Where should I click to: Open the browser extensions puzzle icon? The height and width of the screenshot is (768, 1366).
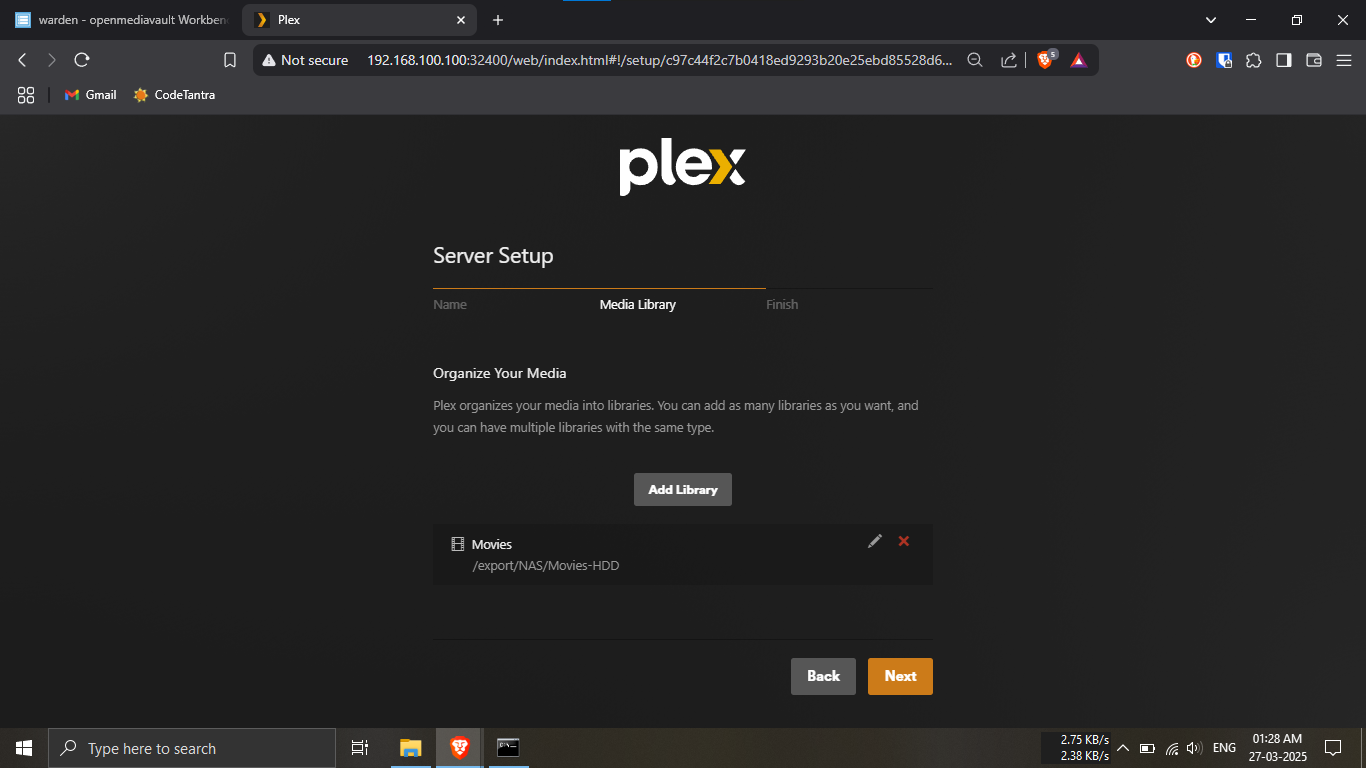1253,60
